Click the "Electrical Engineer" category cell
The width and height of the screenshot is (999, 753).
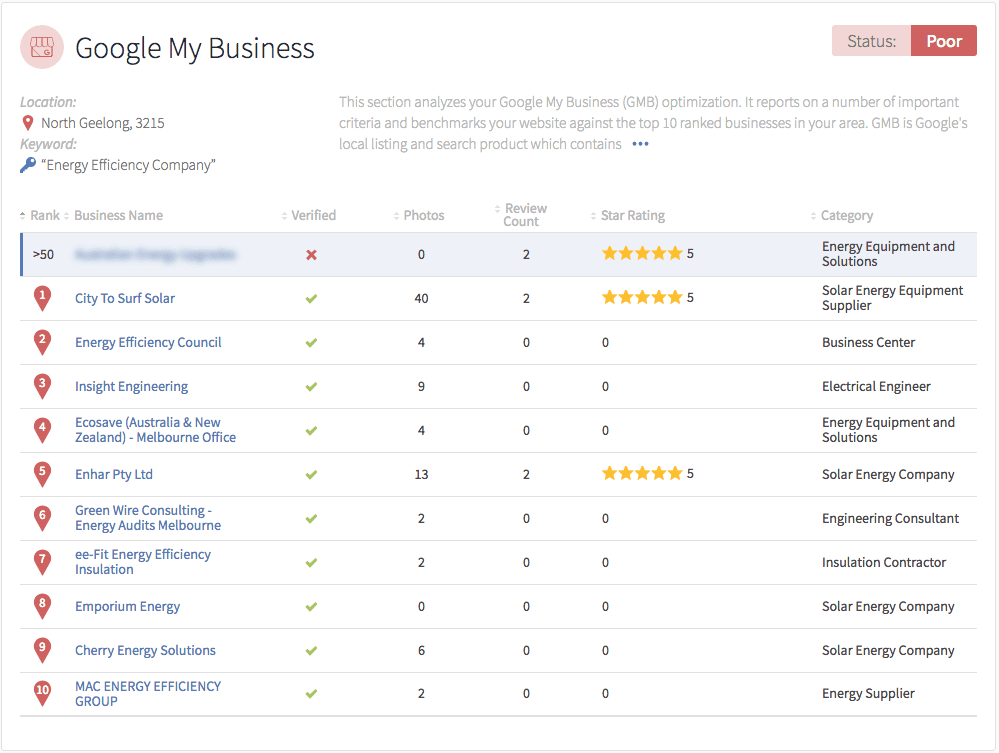[876, 386]
